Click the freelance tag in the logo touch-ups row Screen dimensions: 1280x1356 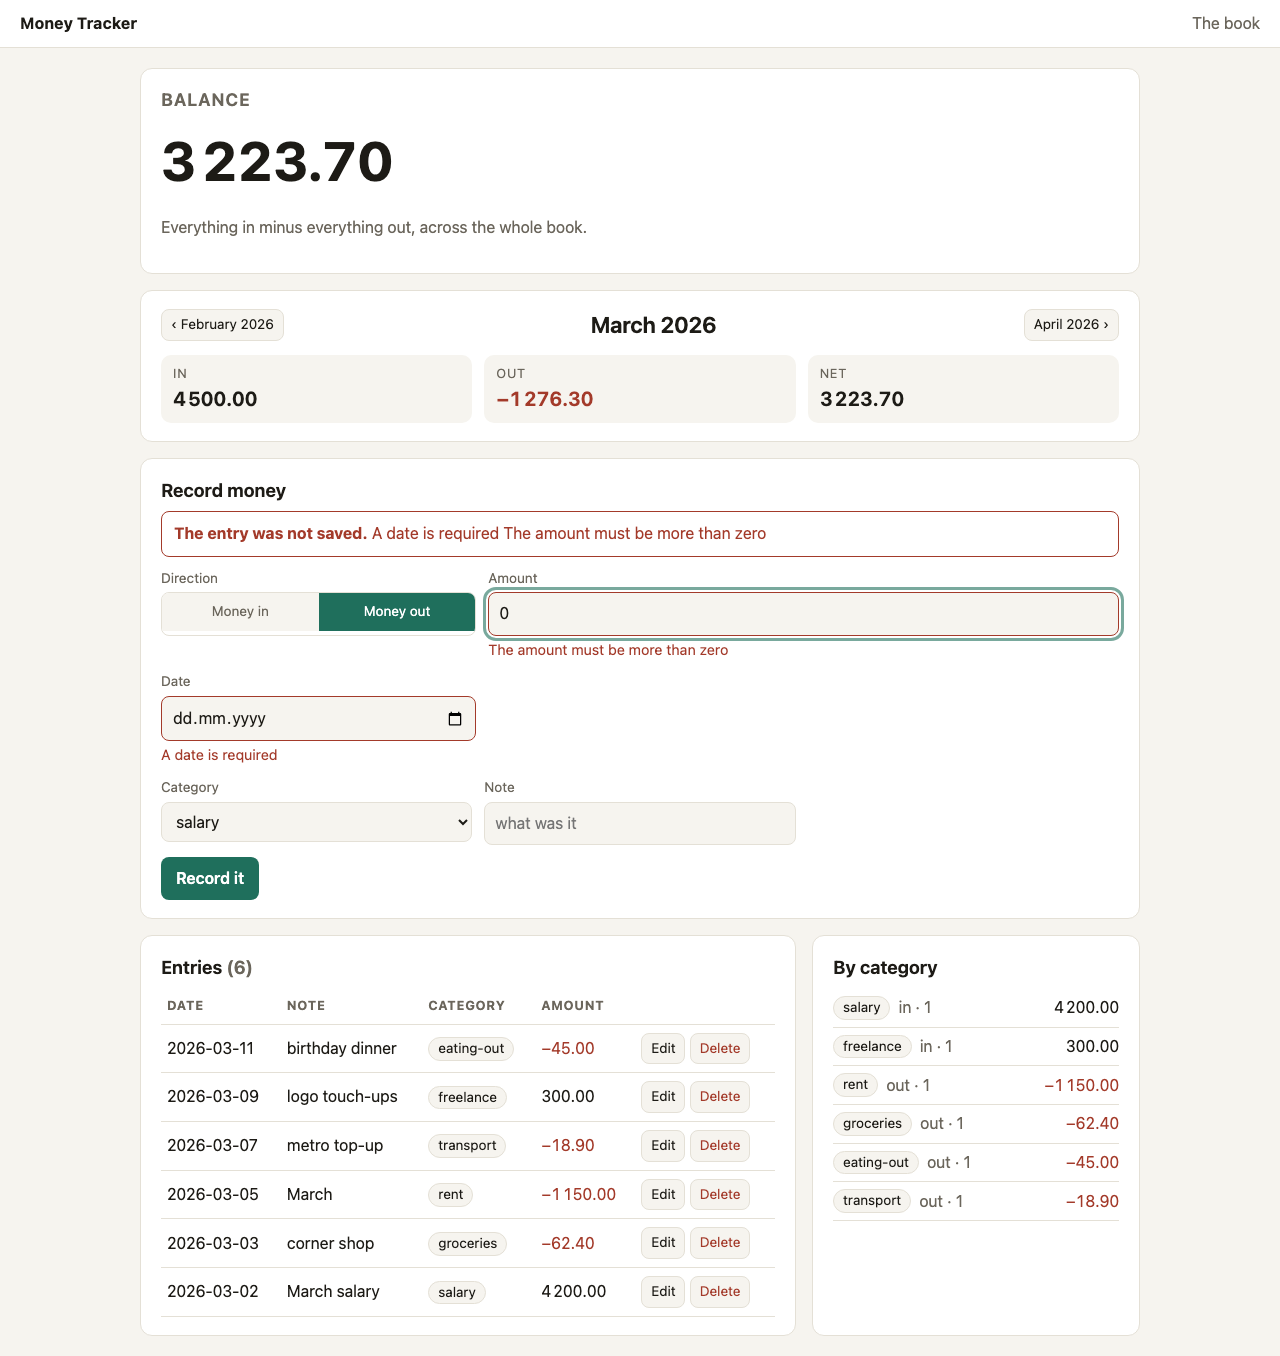click(467, 1097)
